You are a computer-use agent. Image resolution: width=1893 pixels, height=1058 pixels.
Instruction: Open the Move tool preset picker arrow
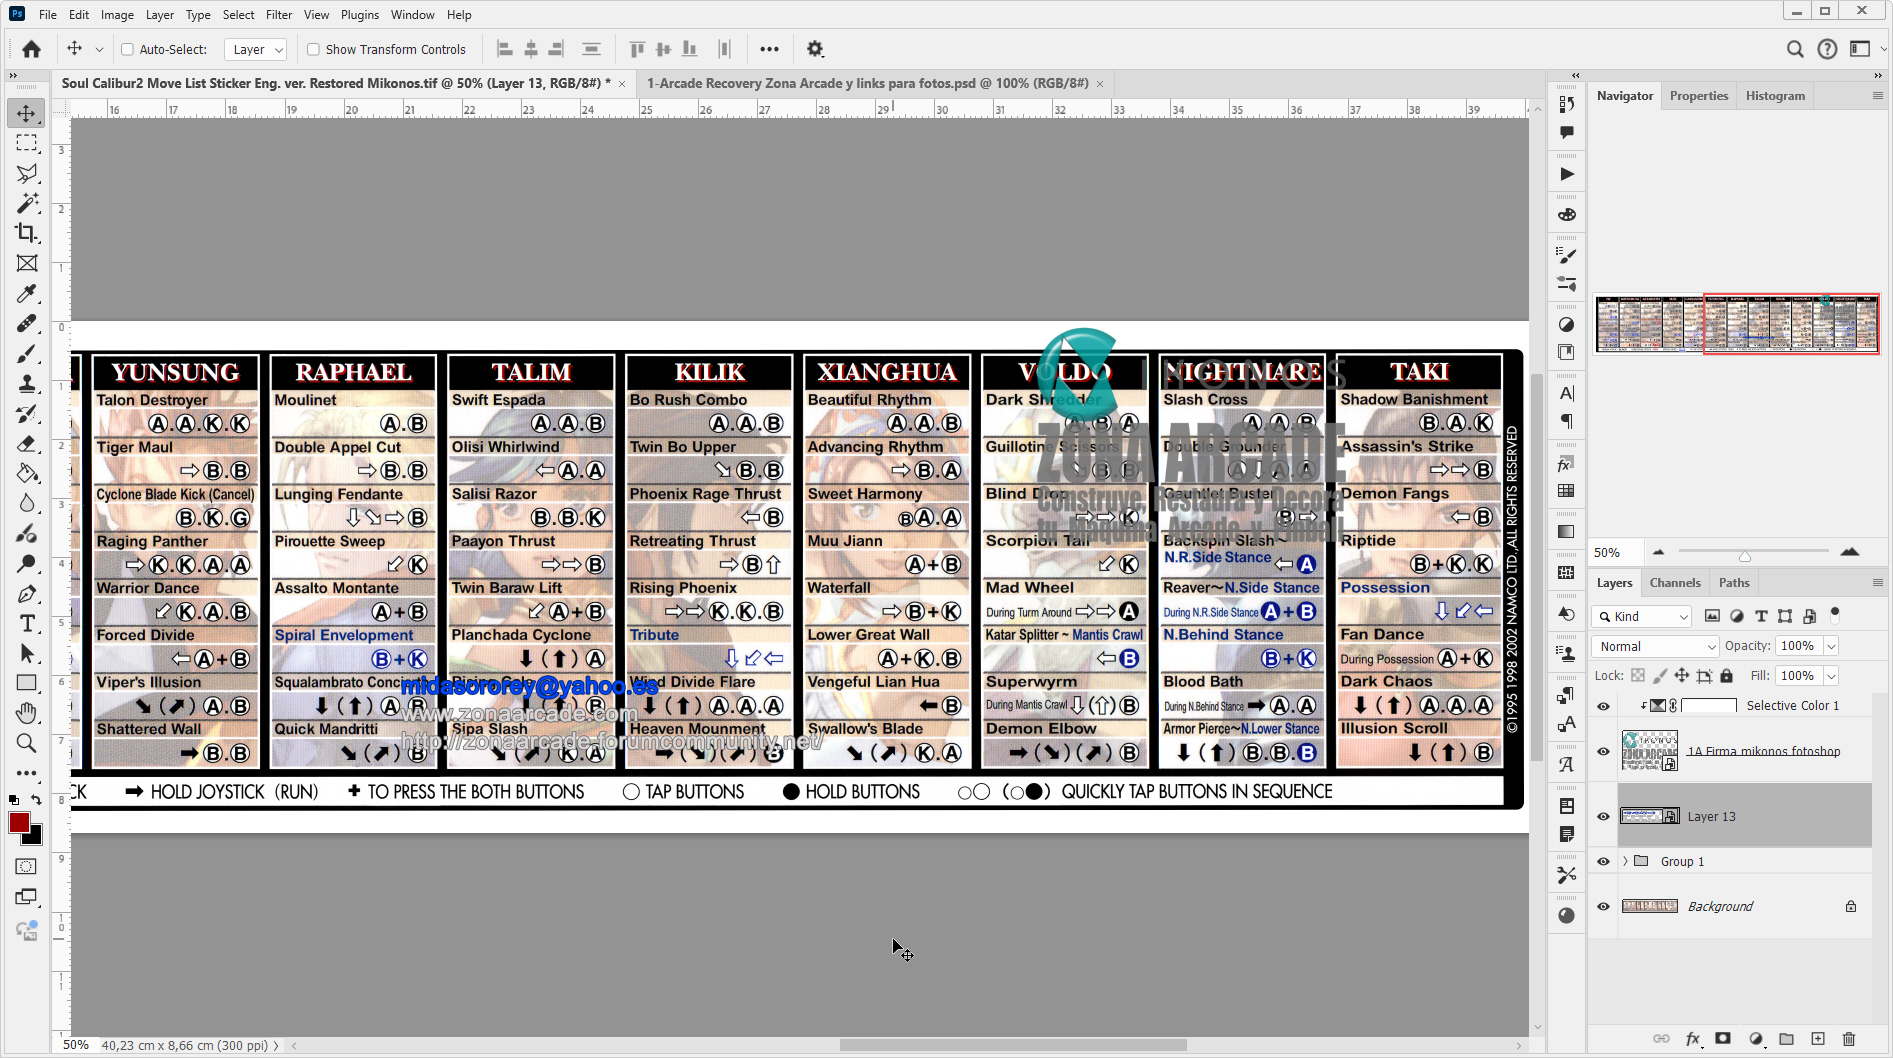click(x=98, y=49)
